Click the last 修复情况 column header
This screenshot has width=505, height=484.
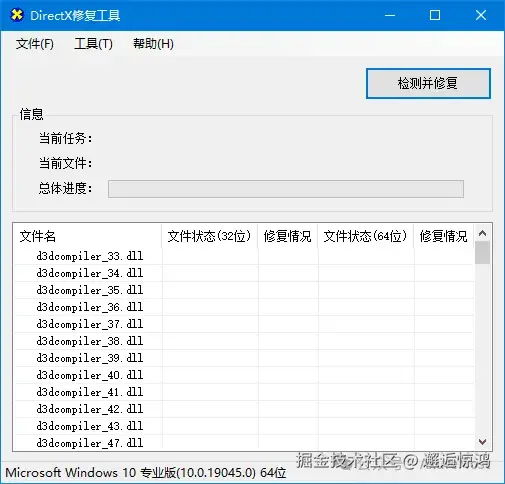[443, 236]
